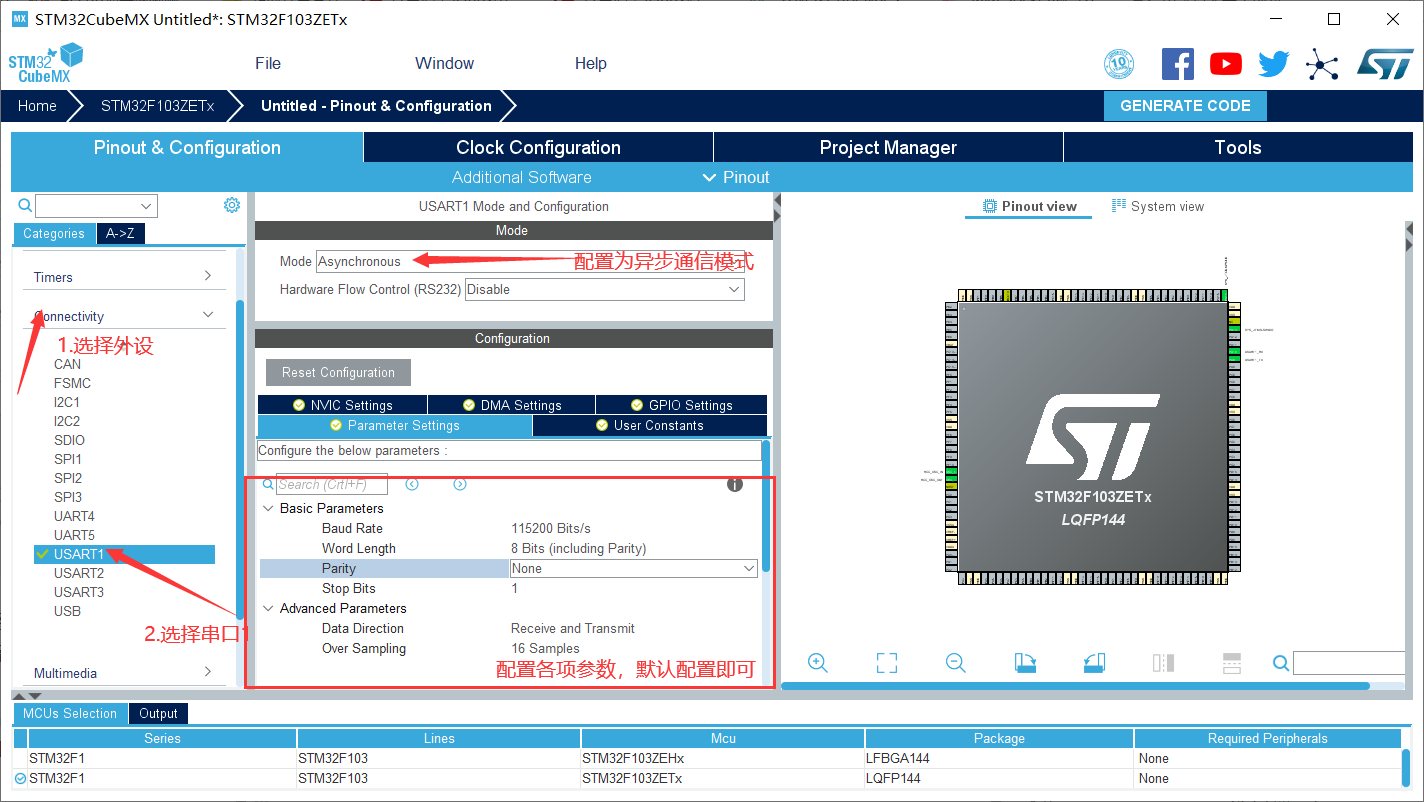Switch to Project Manager tab
The image size is (1424, 802).
[x=888, y=147]
